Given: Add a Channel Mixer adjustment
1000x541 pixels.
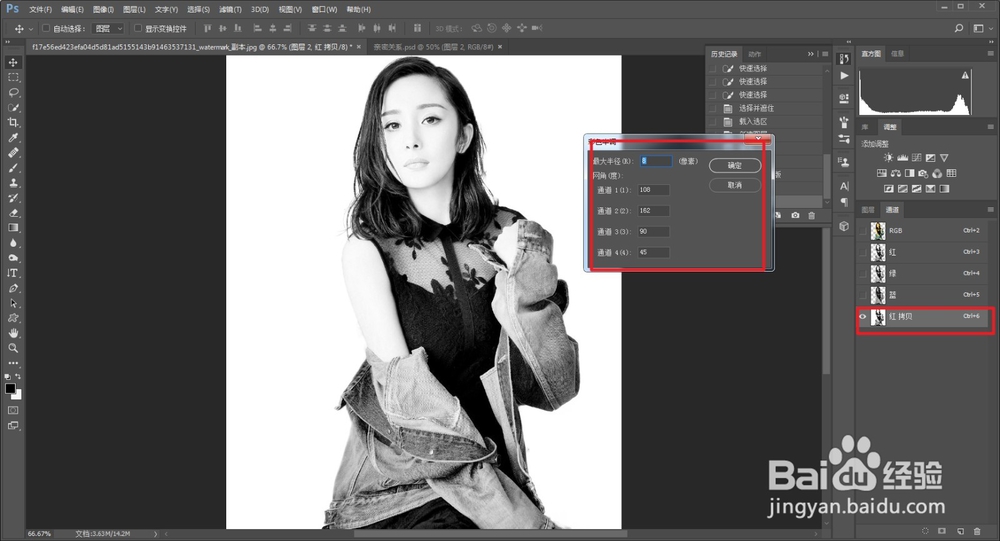Looking at the screenshot, I should 937,173.
